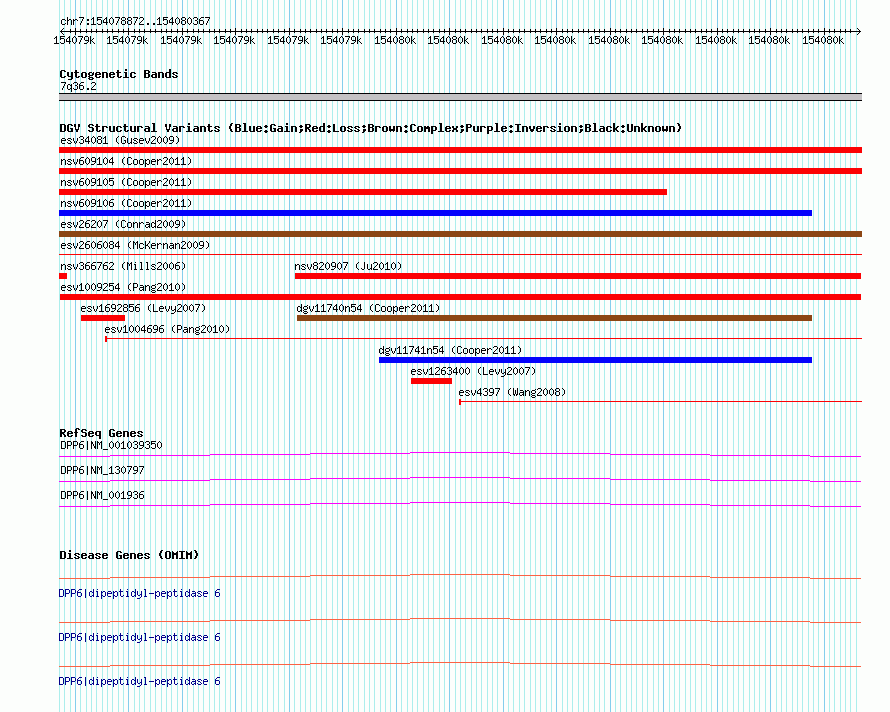Click the short red esv1692856 (Levy2007) bar
Image resolution: width=890 pixels, height=712 pixels.
click(x=103, y=318)
